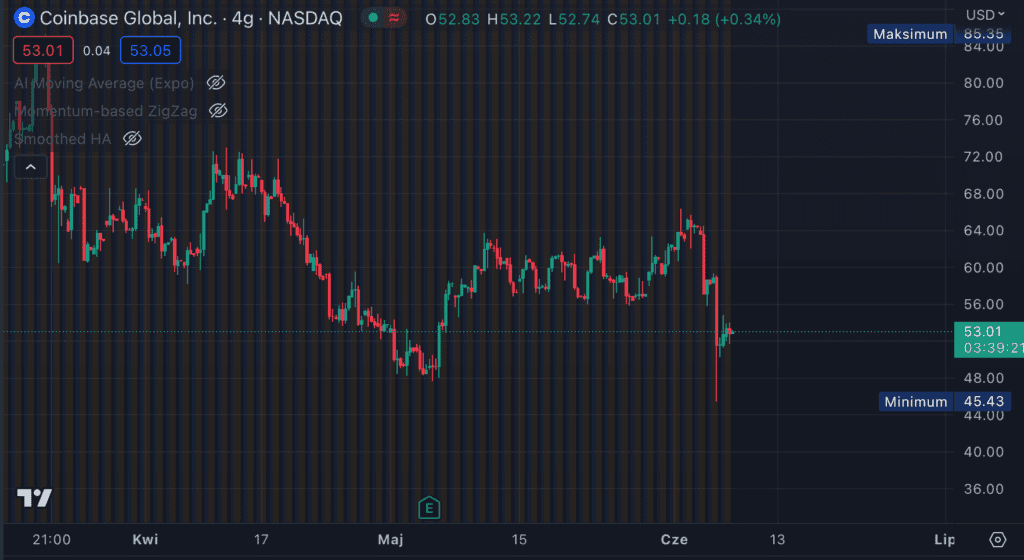Collapse the indicator legend with arrow
The height and width of the screenshot is (560, 1024).
(x=30, y=167)
